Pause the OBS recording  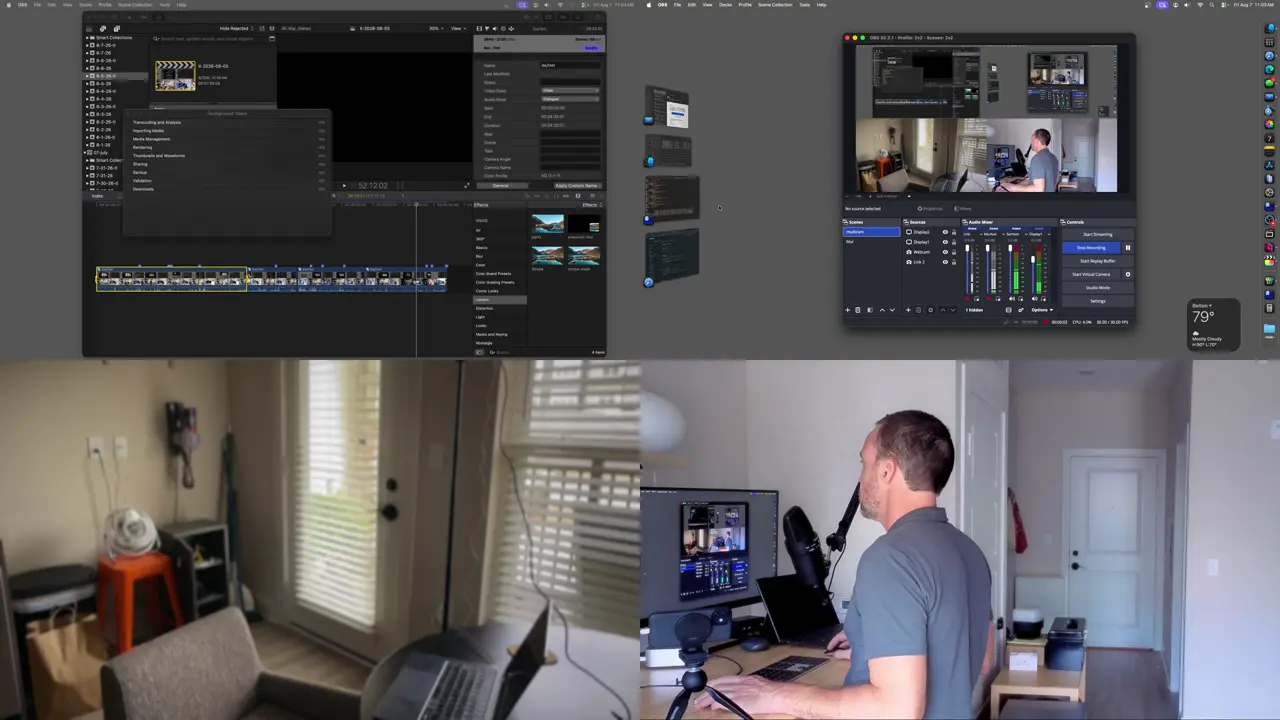point(1128,248)
